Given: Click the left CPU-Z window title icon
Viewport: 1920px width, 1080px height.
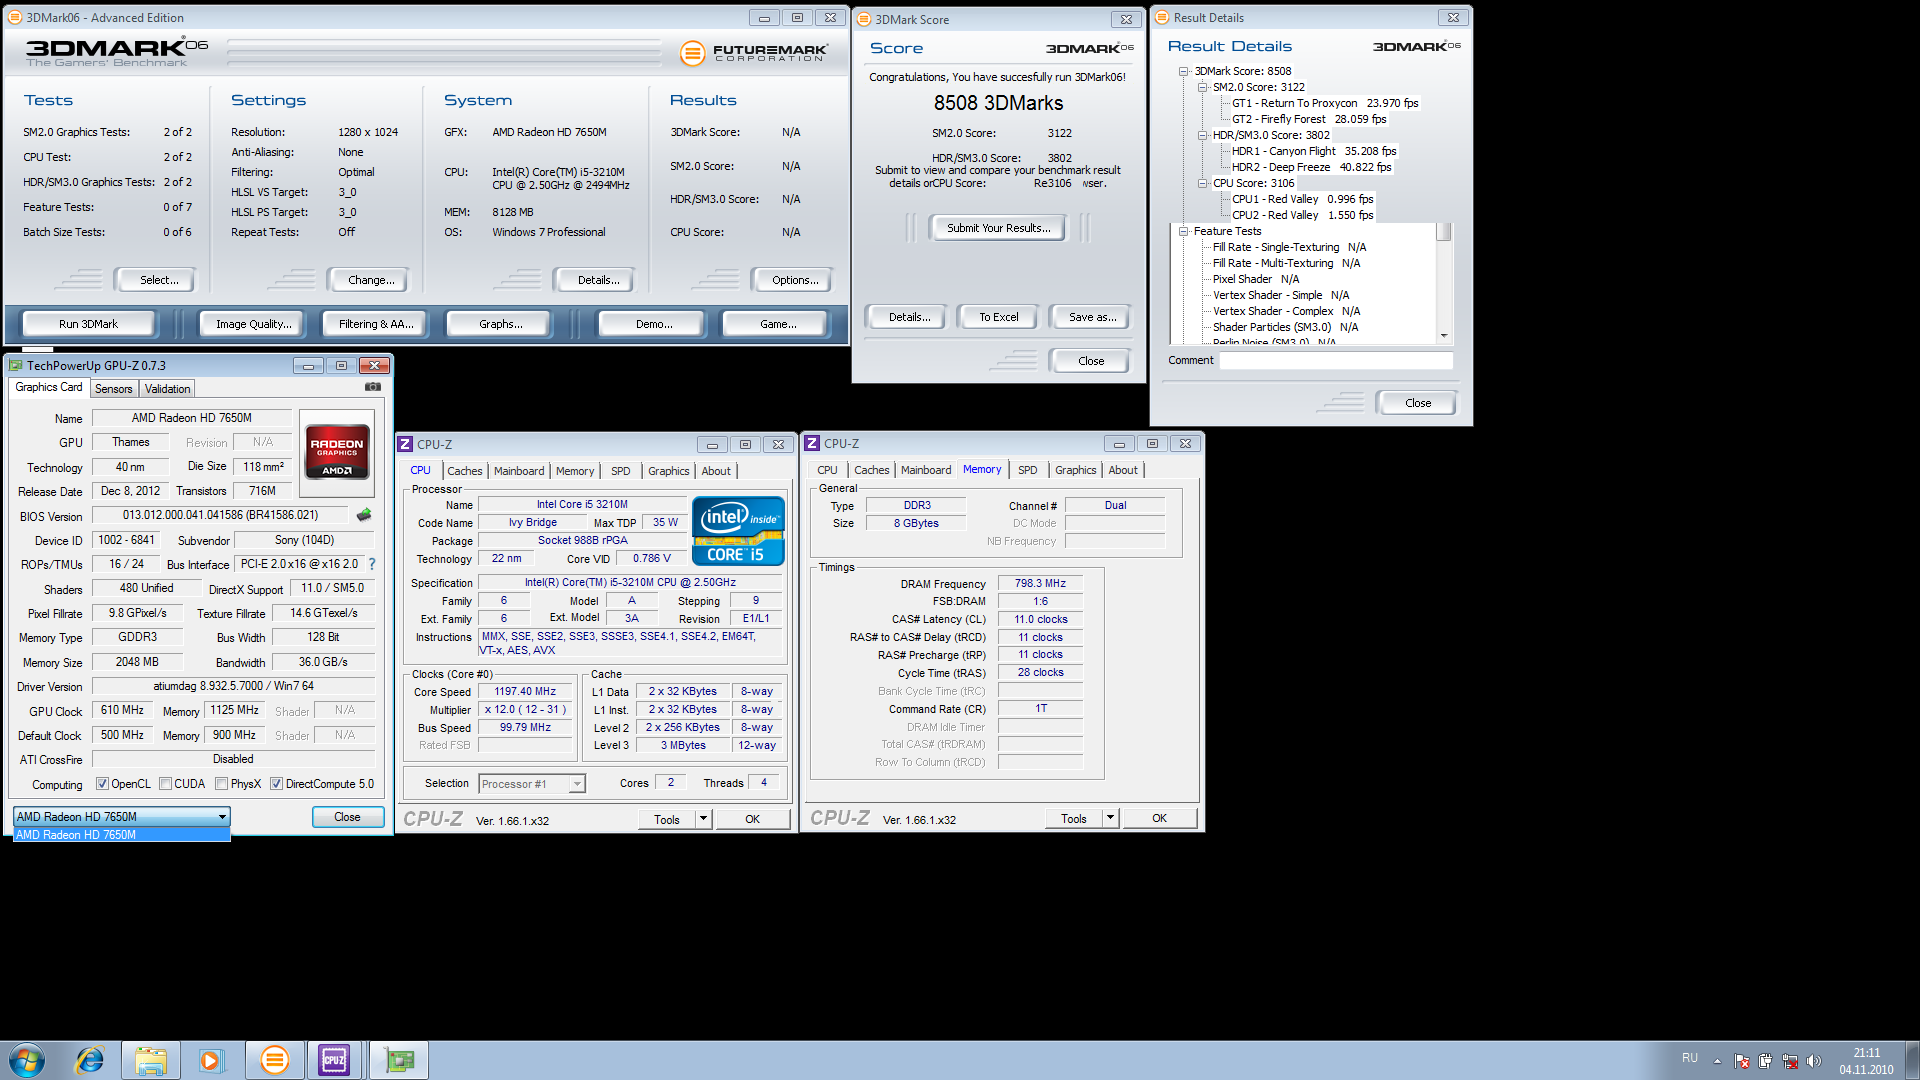Looking at the screenshot, I should click(x=405, y=444).
